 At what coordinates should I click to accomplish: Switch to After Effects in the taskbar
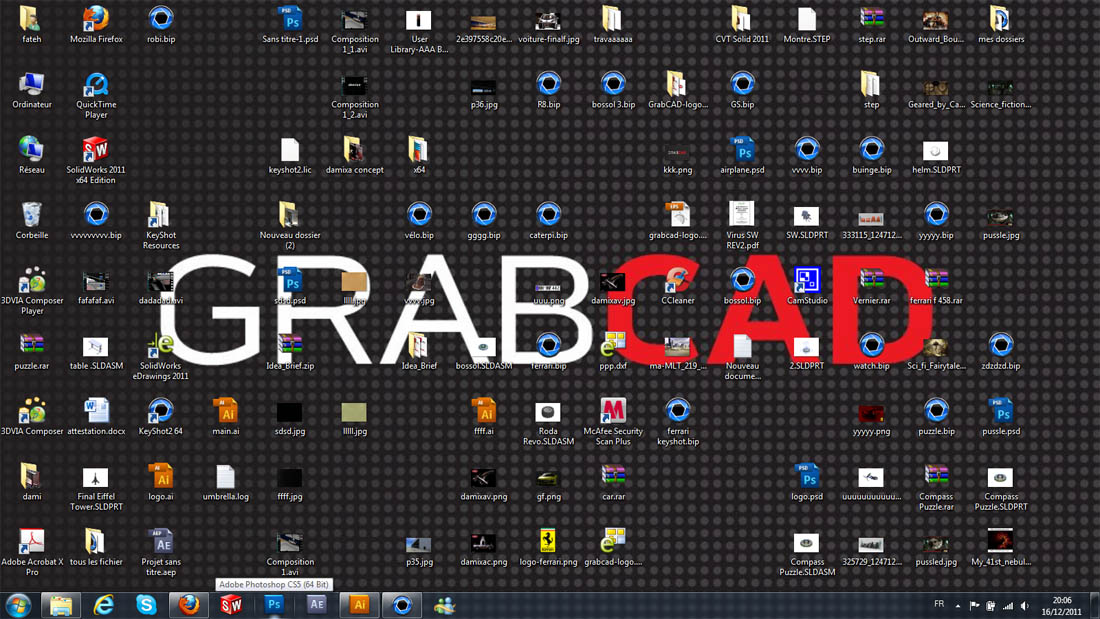click(x=316, y=605)
